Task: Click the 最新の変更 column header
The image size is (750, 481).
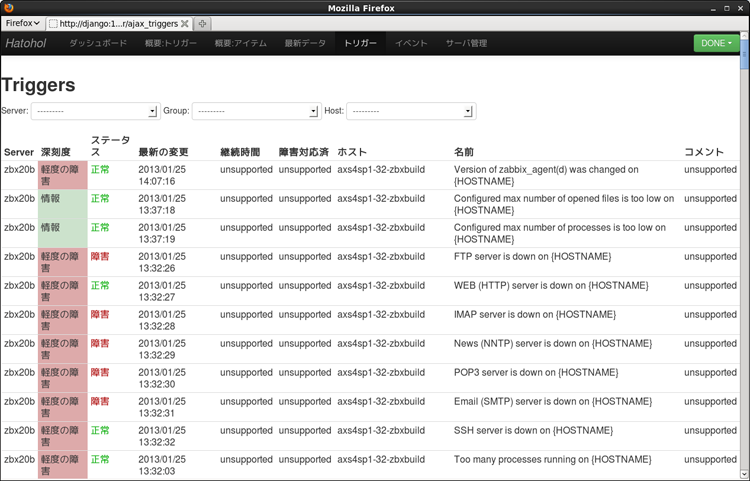Action: [164, 152]
